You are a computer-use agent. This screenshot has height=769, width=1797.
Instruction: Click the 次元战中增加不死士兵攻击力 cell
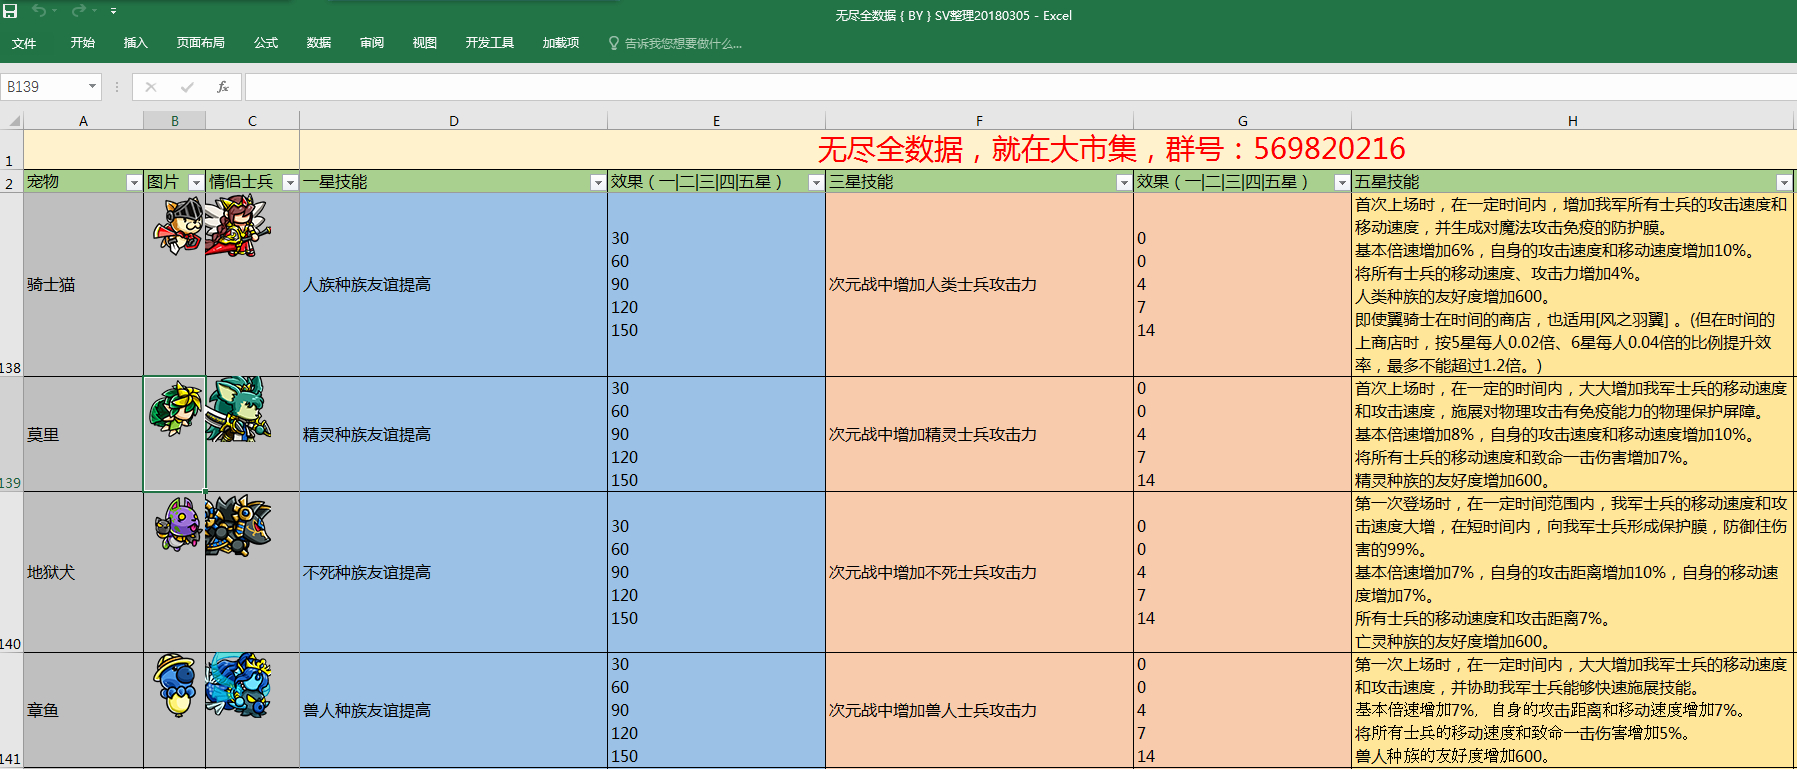coord(980,572)
